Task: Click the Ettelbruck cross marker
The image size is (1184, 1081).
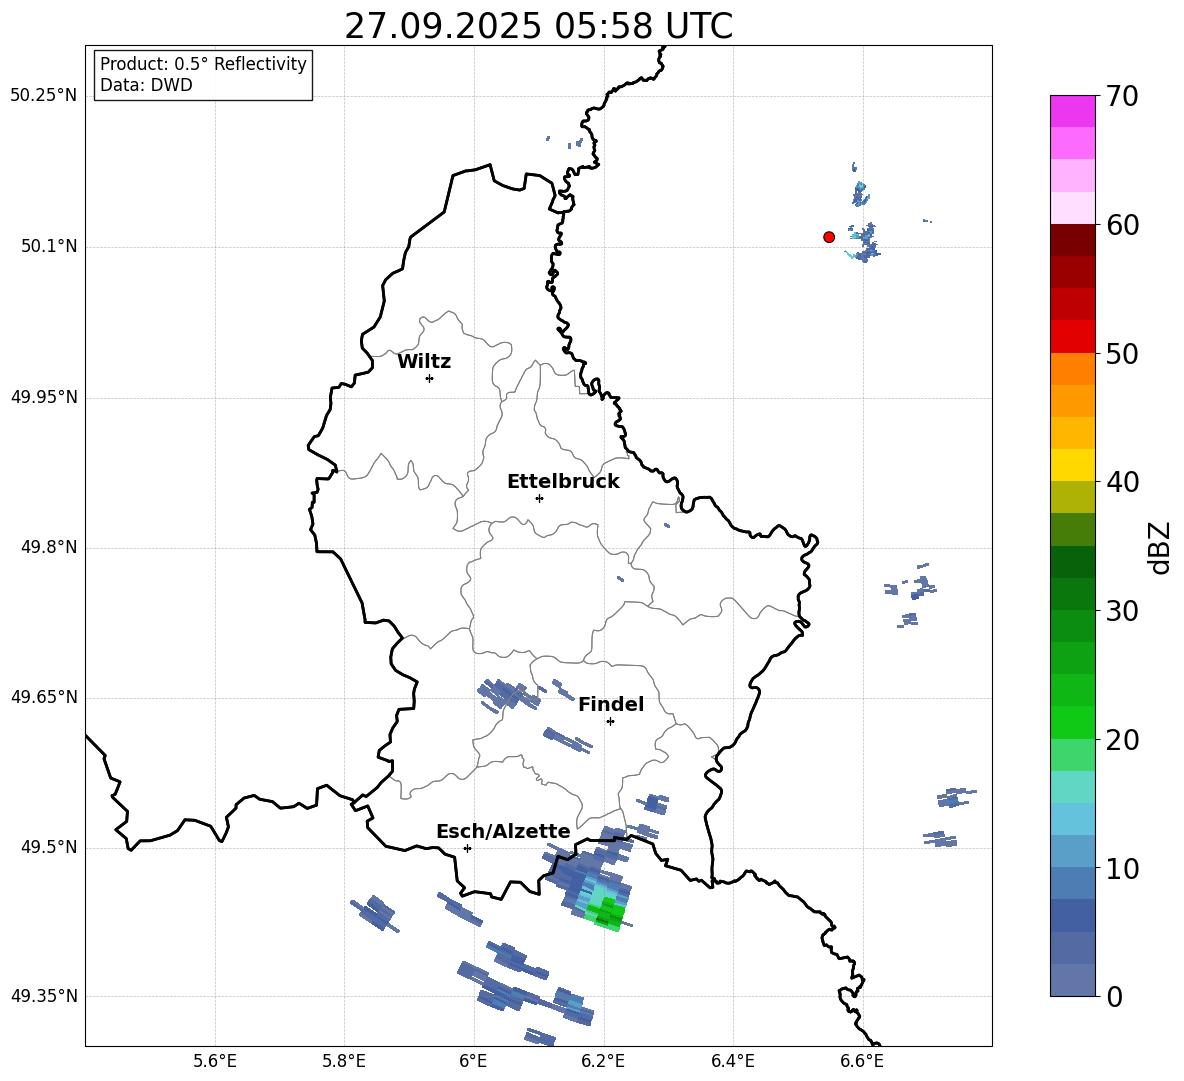Action: coord(539,498)
